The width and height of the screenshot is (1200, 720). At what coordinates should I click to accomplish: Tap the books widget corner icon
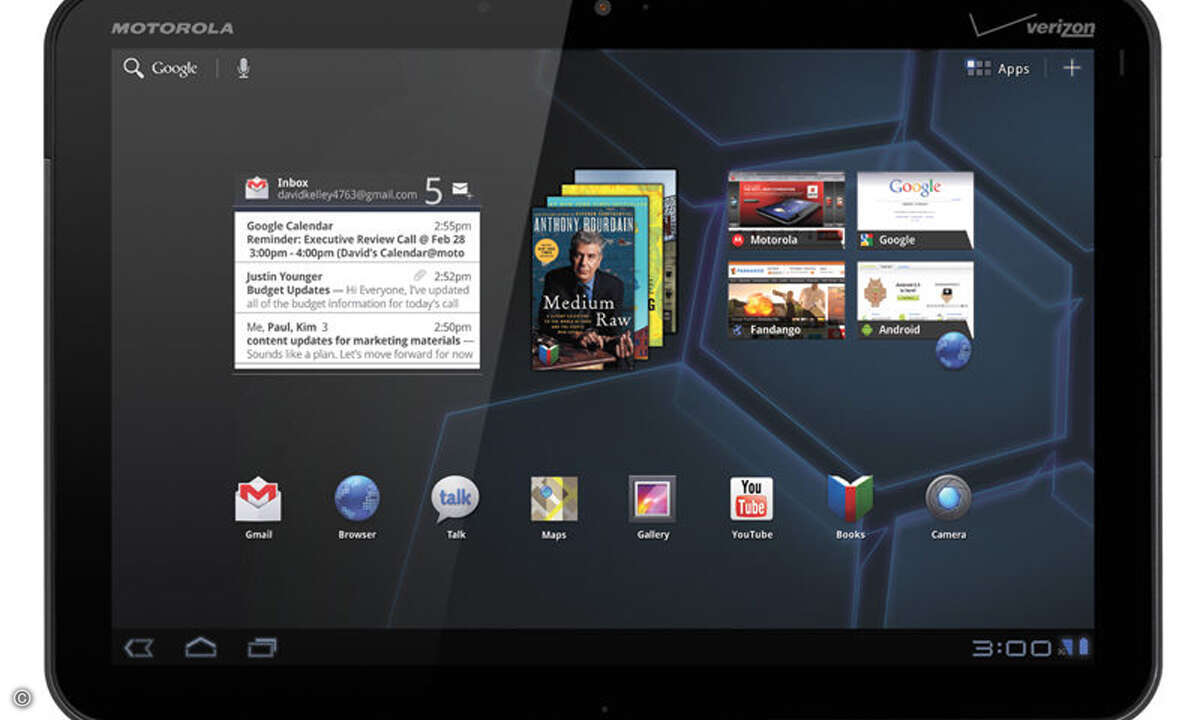pyautogui.click(x=547, y=354)
